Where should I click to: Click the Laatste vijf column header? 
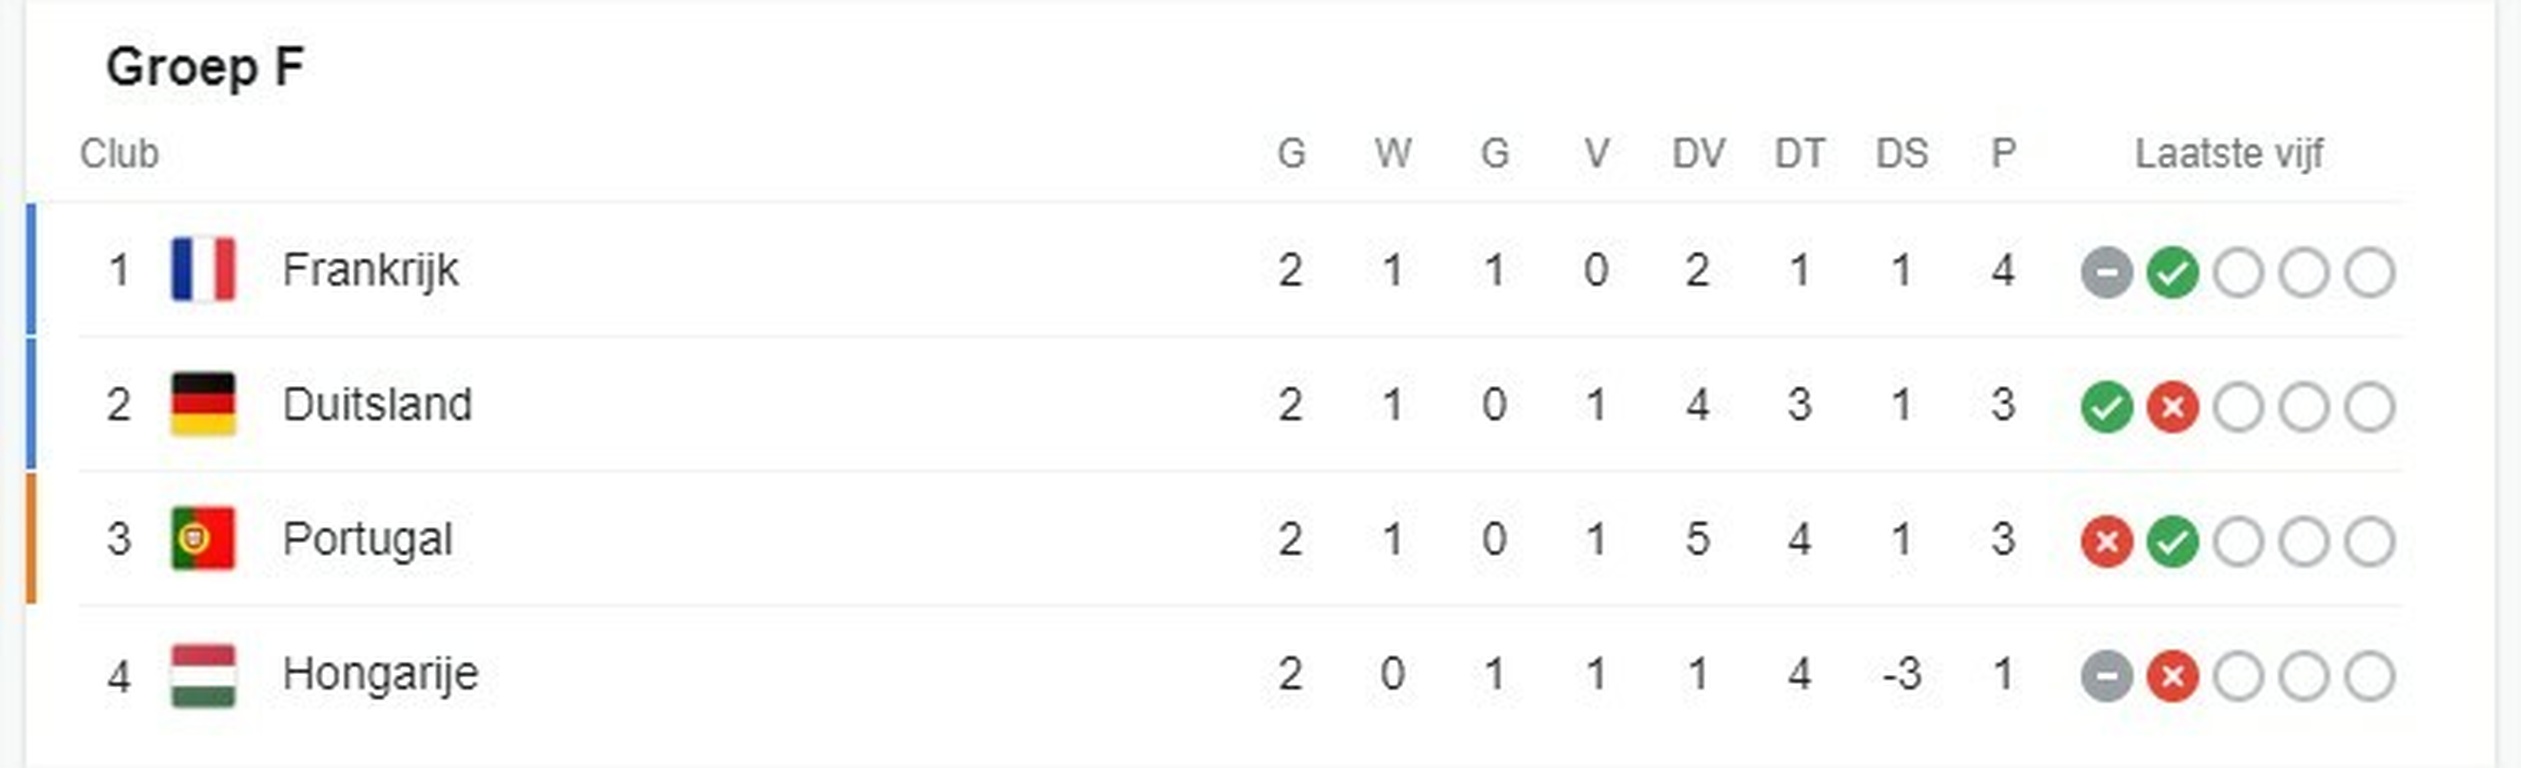point(2229,154)
